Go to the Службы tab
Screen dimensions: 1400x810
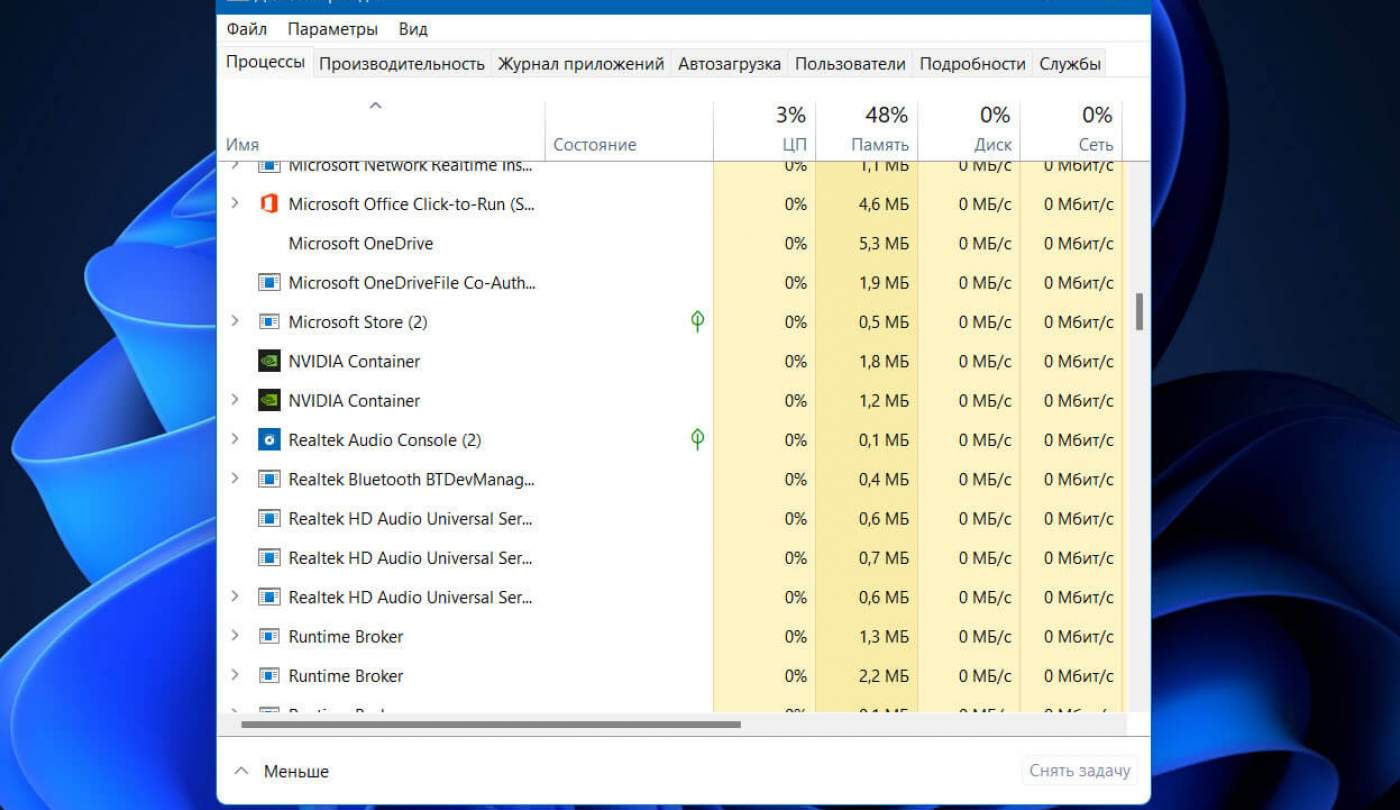pyautogui.click(x=1070, y=64)
